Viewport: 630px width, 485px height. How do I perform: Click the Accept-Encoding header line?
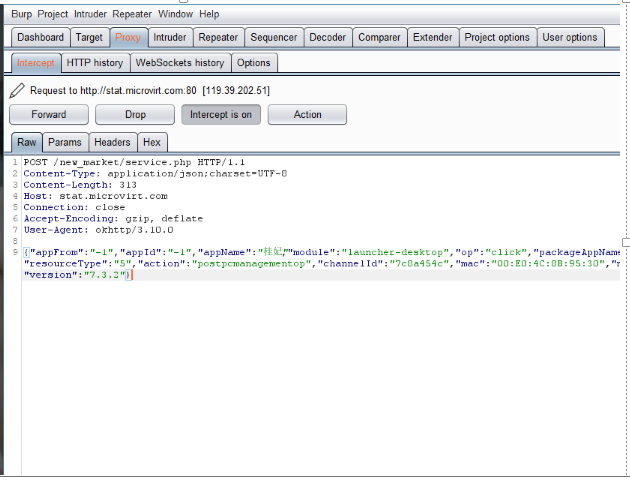pos(113,219)
